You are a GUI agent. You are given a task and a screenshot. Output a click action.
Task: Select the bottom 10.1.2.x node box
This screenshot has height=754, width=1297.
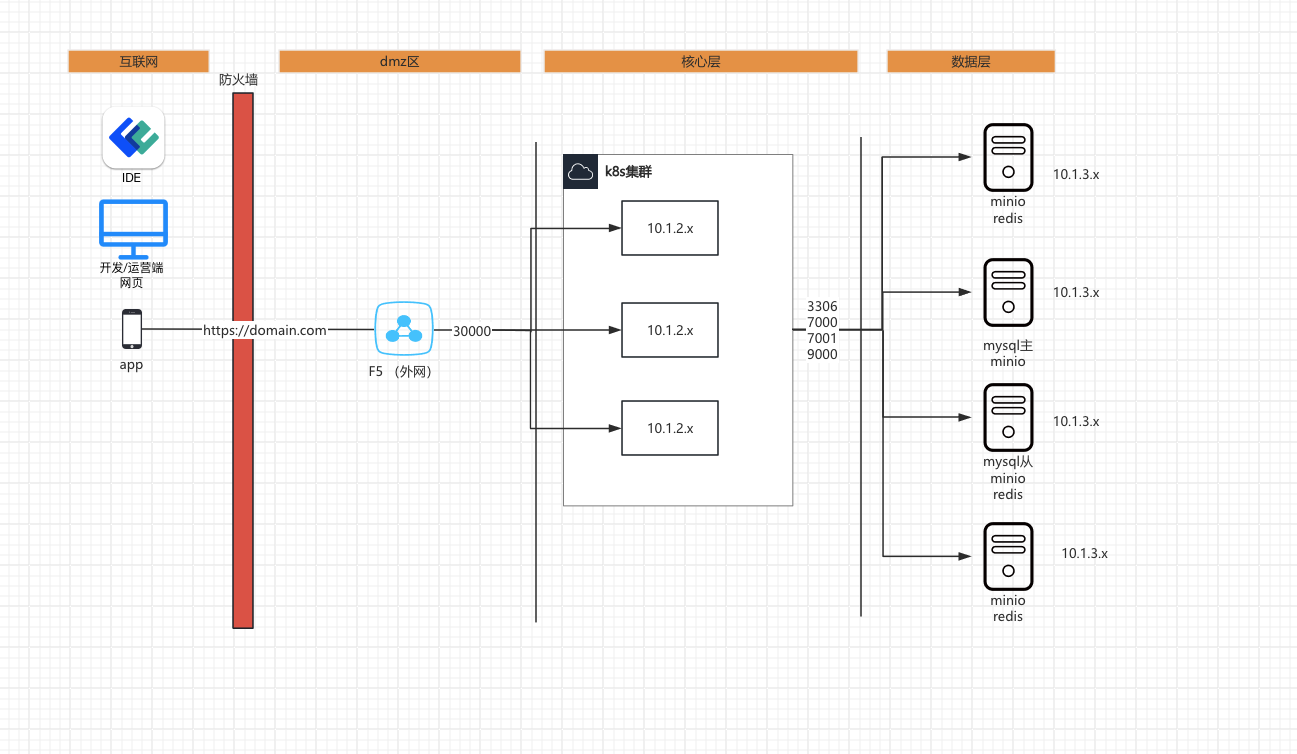670,428
